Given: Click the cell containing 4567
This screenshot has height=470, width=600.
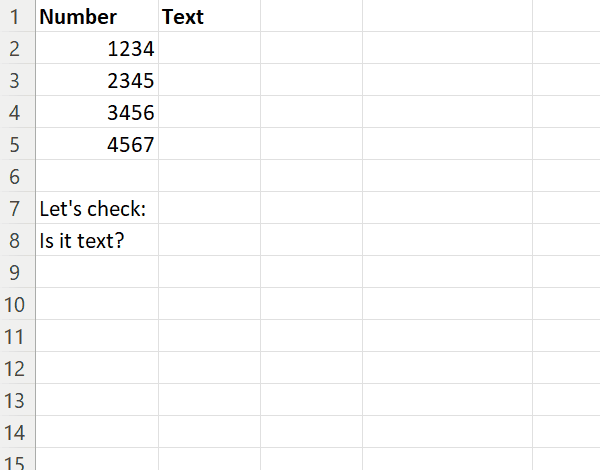Looking at the screenshot, I should tap(96, 144).
